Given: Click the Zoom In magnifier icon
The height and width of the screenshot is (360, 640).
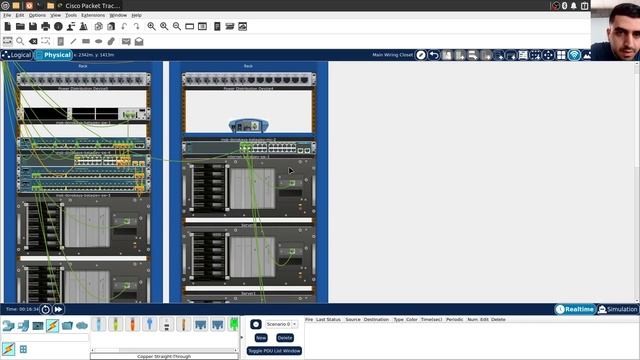Looking at the screenshot, I should 151,27.
